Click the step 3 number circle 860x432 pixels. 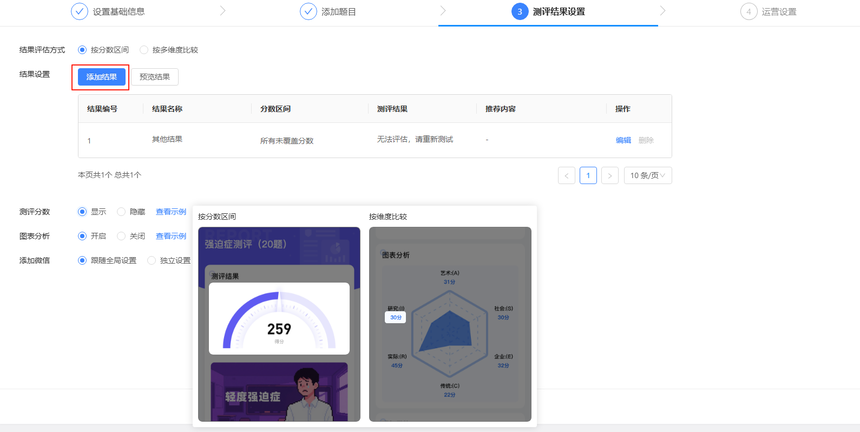coord(520,12)
